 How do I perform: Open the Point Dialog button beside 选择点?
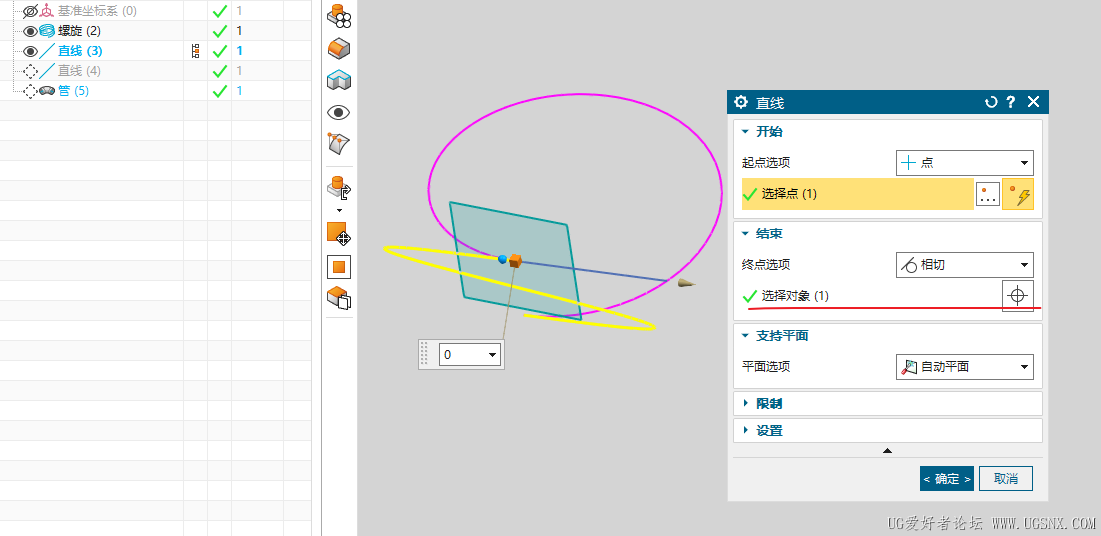click(x=988, y=195)
